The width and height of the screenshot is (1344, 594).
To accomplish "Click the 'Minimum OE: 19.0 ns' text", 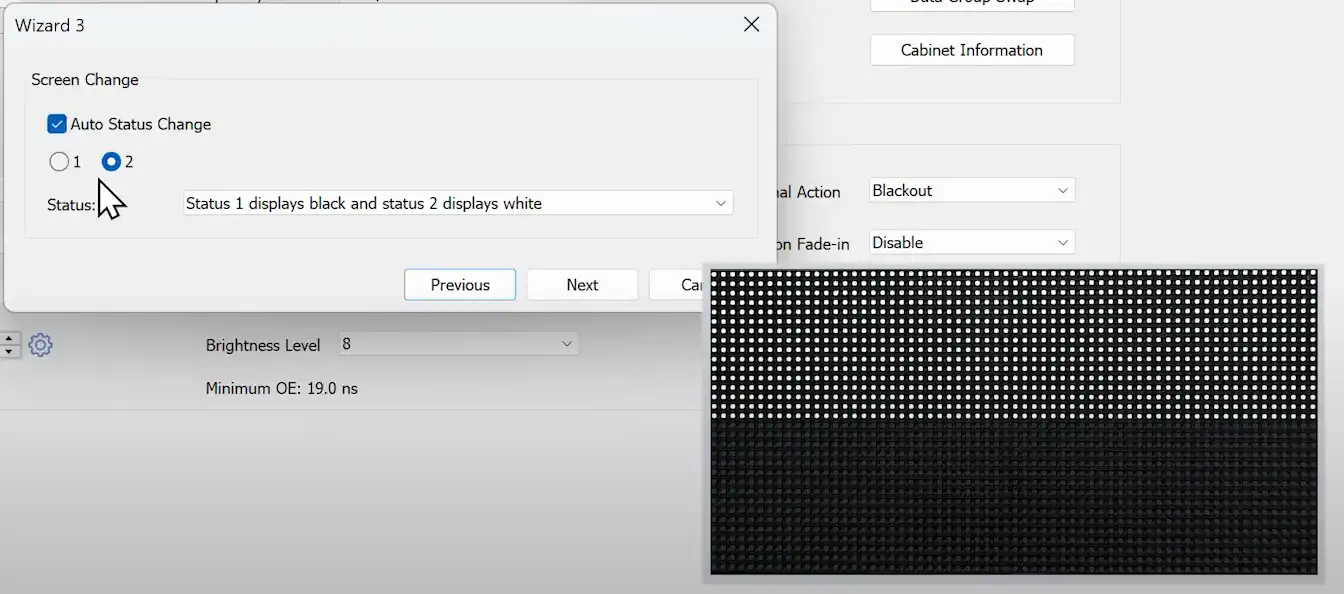I will click(282, 388).
